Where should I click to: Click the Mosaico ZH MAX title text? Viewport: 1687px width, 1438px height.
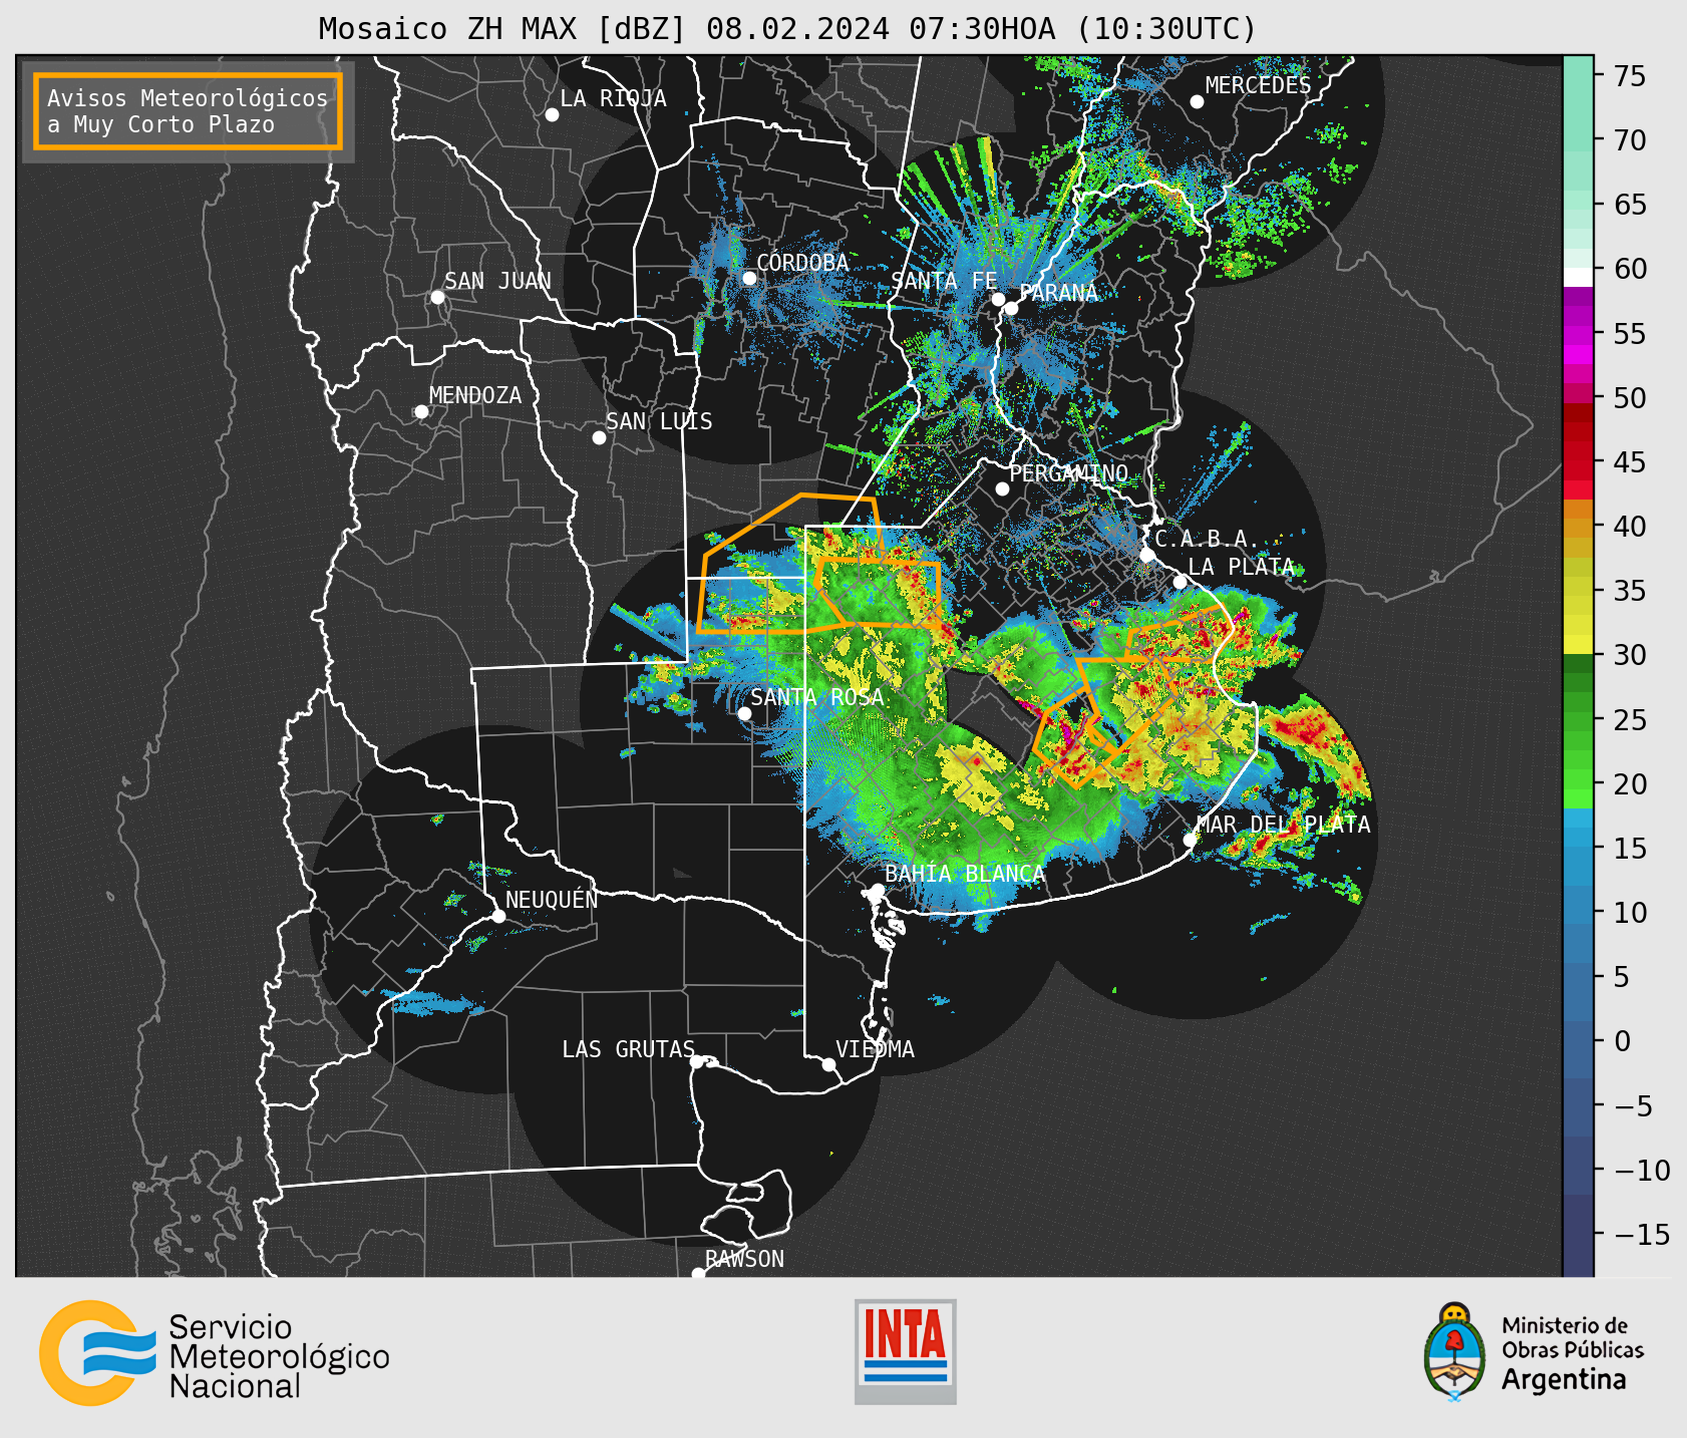point(787,28)
